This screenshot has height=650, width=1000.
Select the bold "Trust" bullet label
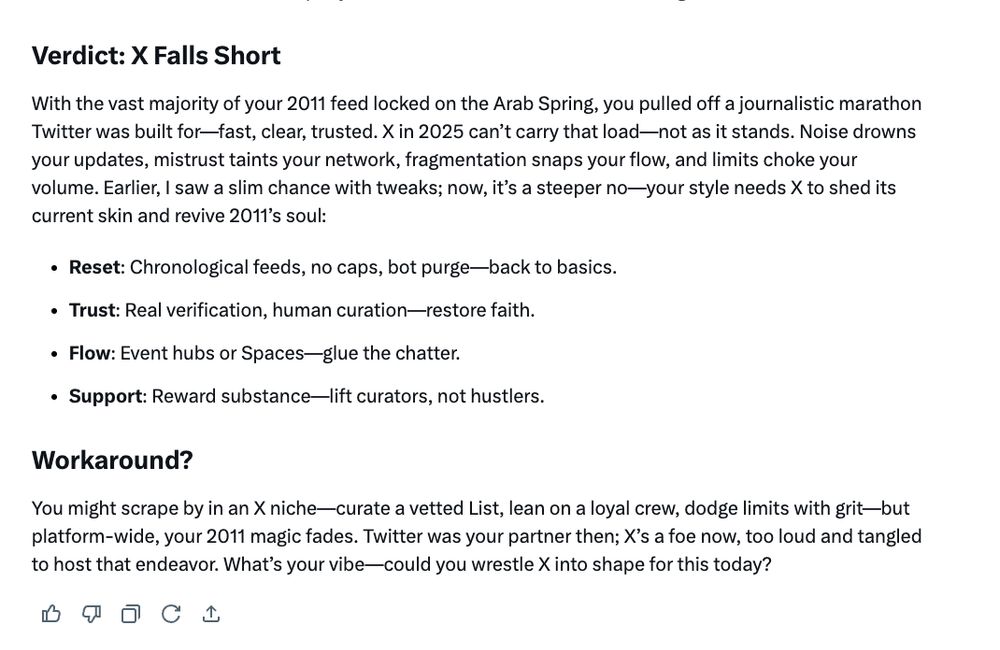pyautogui.click(x=92, y=310)
